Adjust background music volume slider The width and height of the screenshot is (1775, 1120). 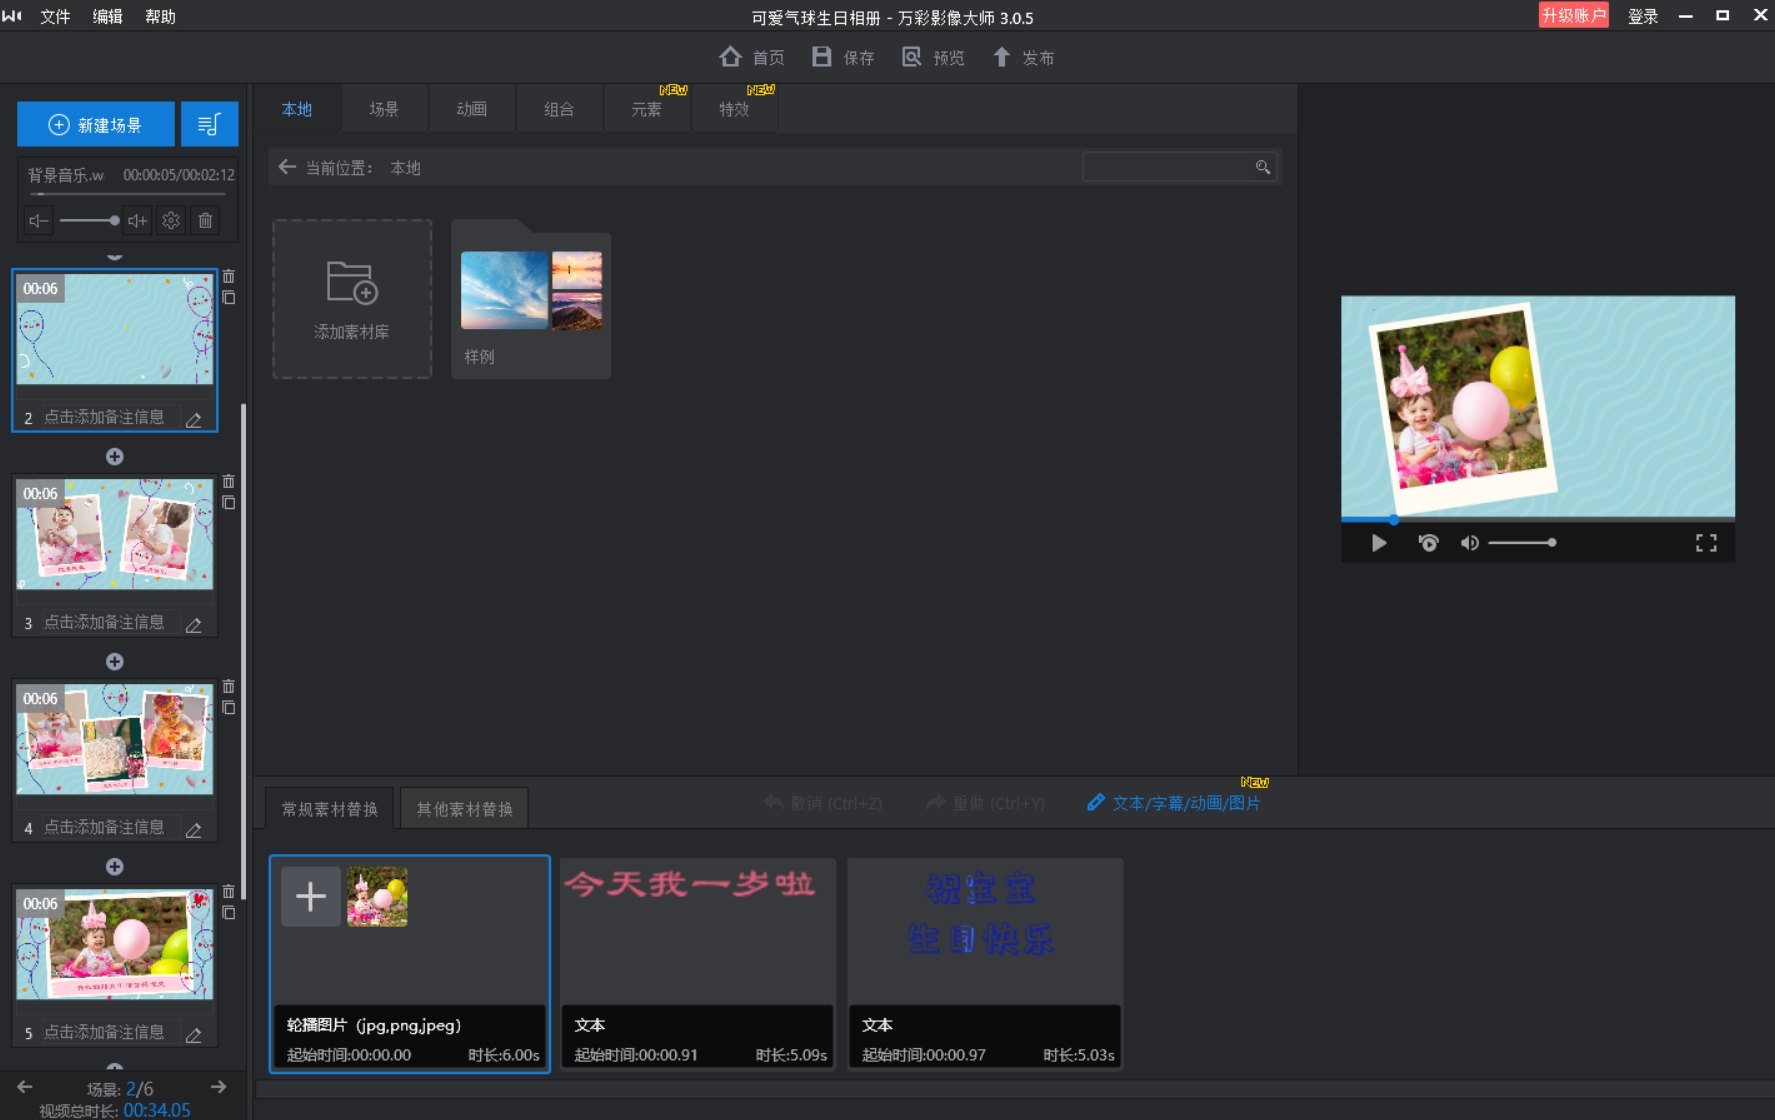tap(88, 221)
